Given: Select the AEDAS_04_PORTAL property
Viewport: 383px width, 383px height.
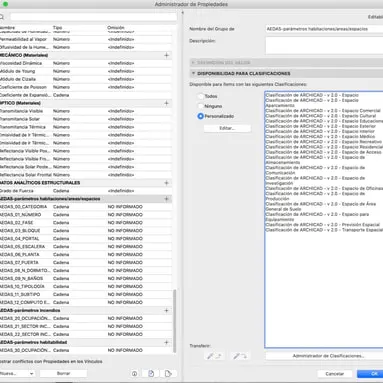Looking at the screenshot, I should 86,239.
